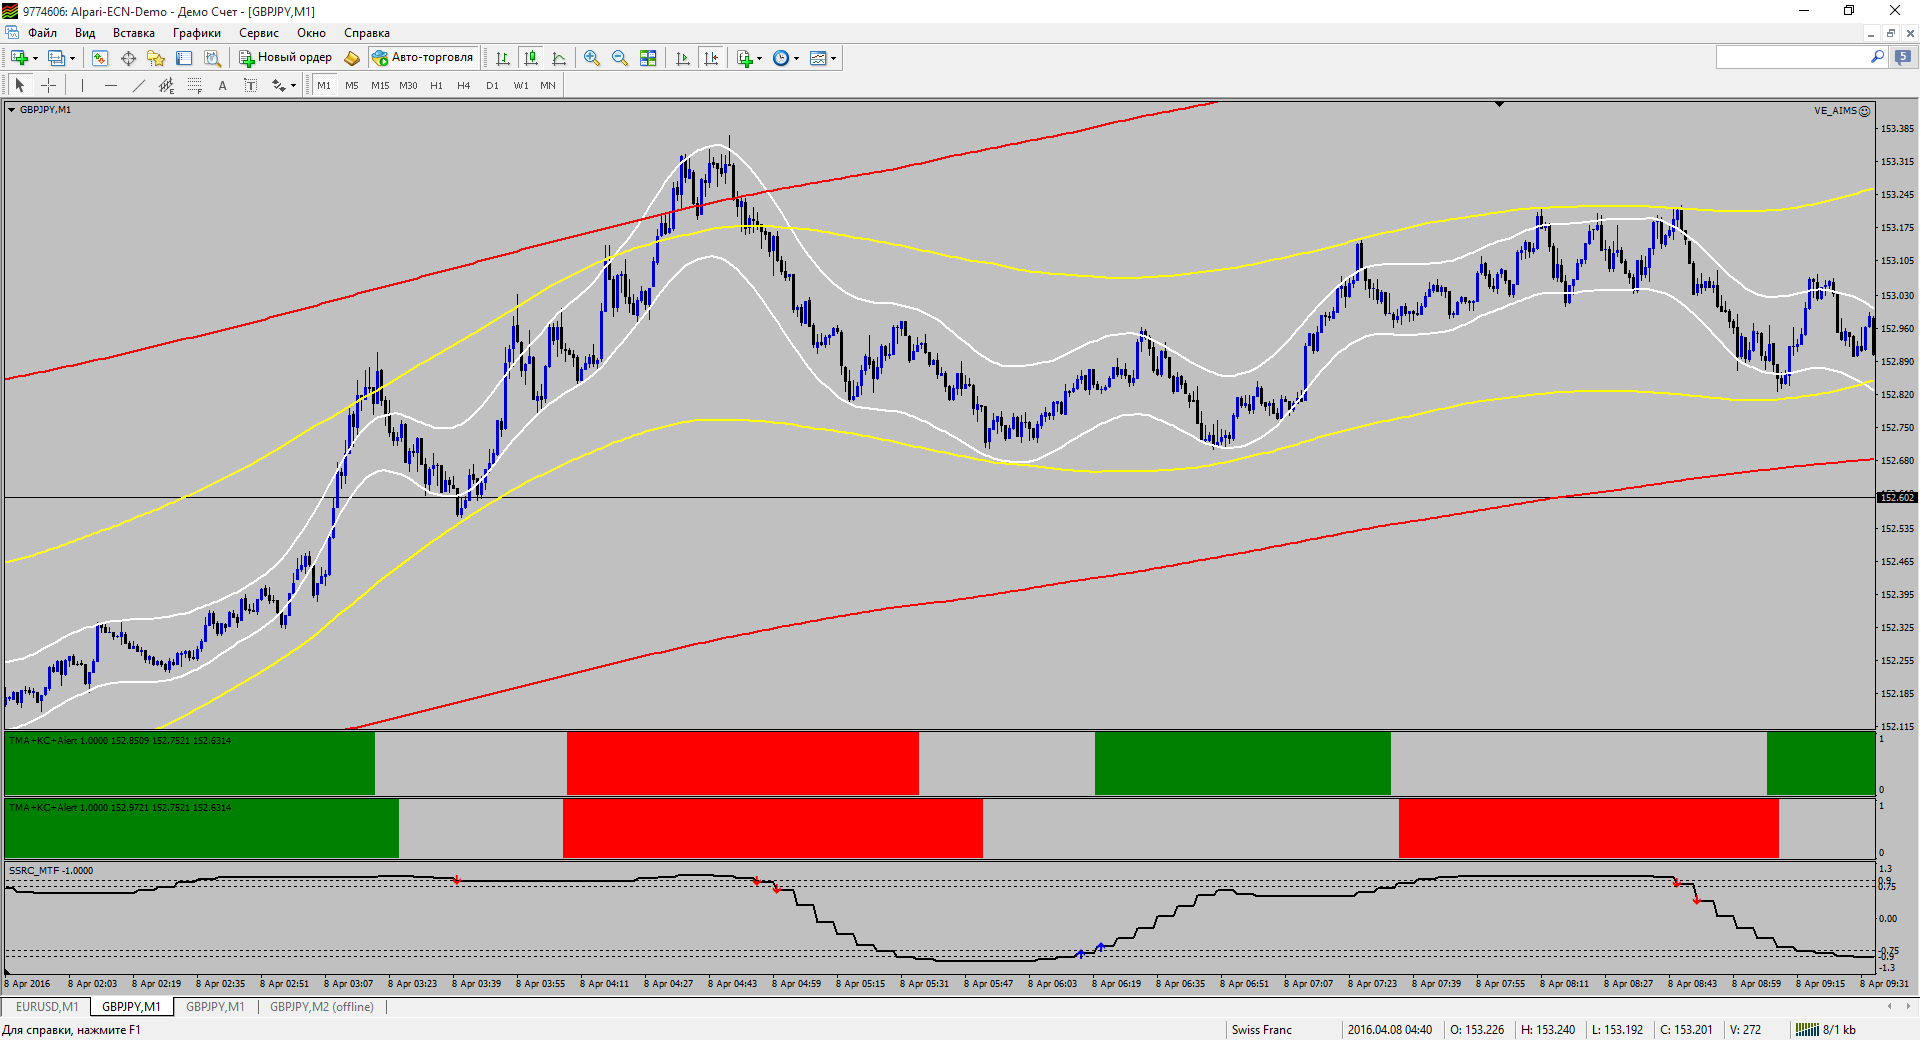
Task: Expand the arrows tool dropdown arrow
Action: [x=293, y=85]
